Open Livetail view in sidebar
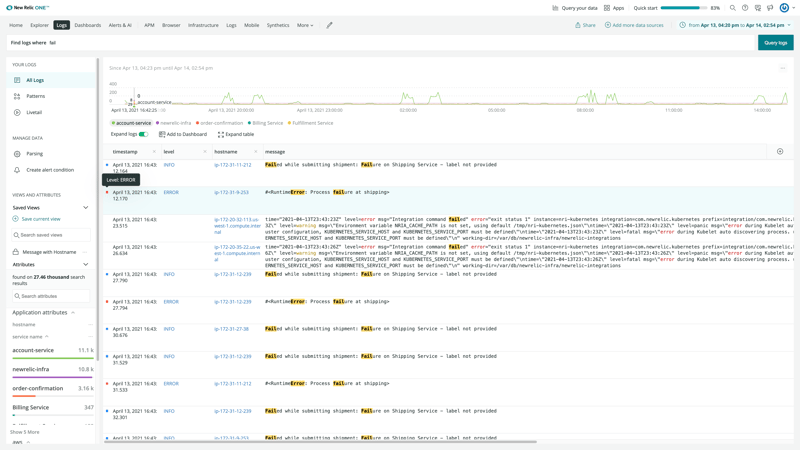Image resolution: width=800 pixels, height=450 pixels. click(x=34, y=112)
